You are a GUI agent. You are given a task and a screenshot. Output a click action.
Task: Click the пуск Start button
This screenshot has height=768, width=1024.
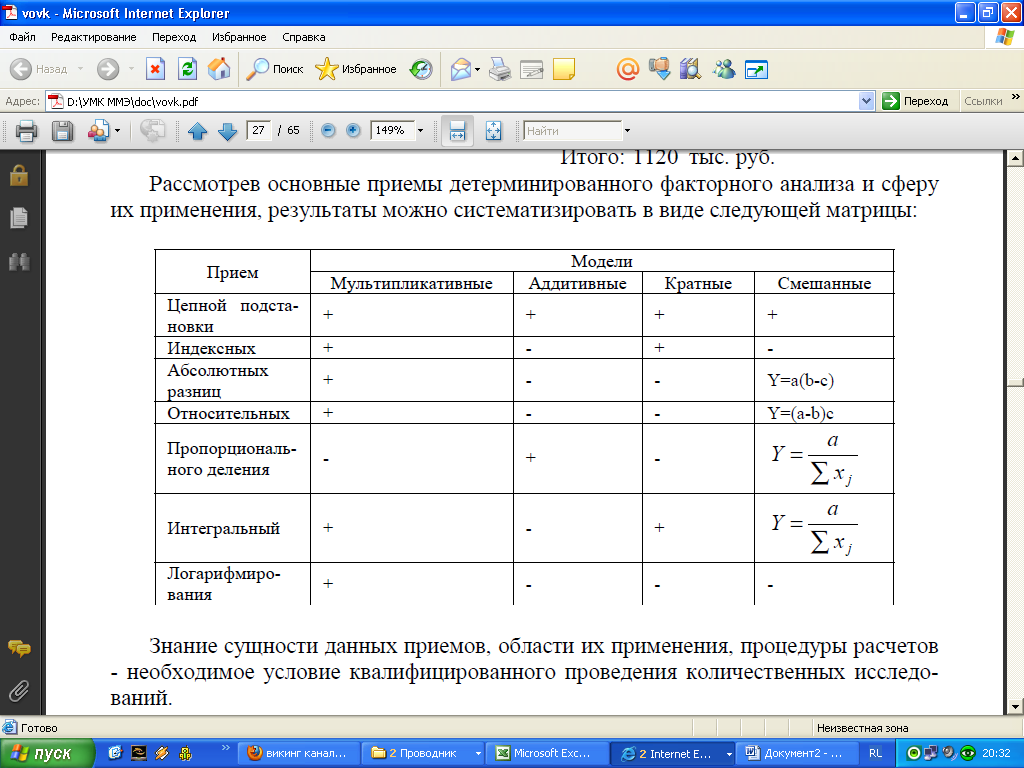[x=48, y=753]
